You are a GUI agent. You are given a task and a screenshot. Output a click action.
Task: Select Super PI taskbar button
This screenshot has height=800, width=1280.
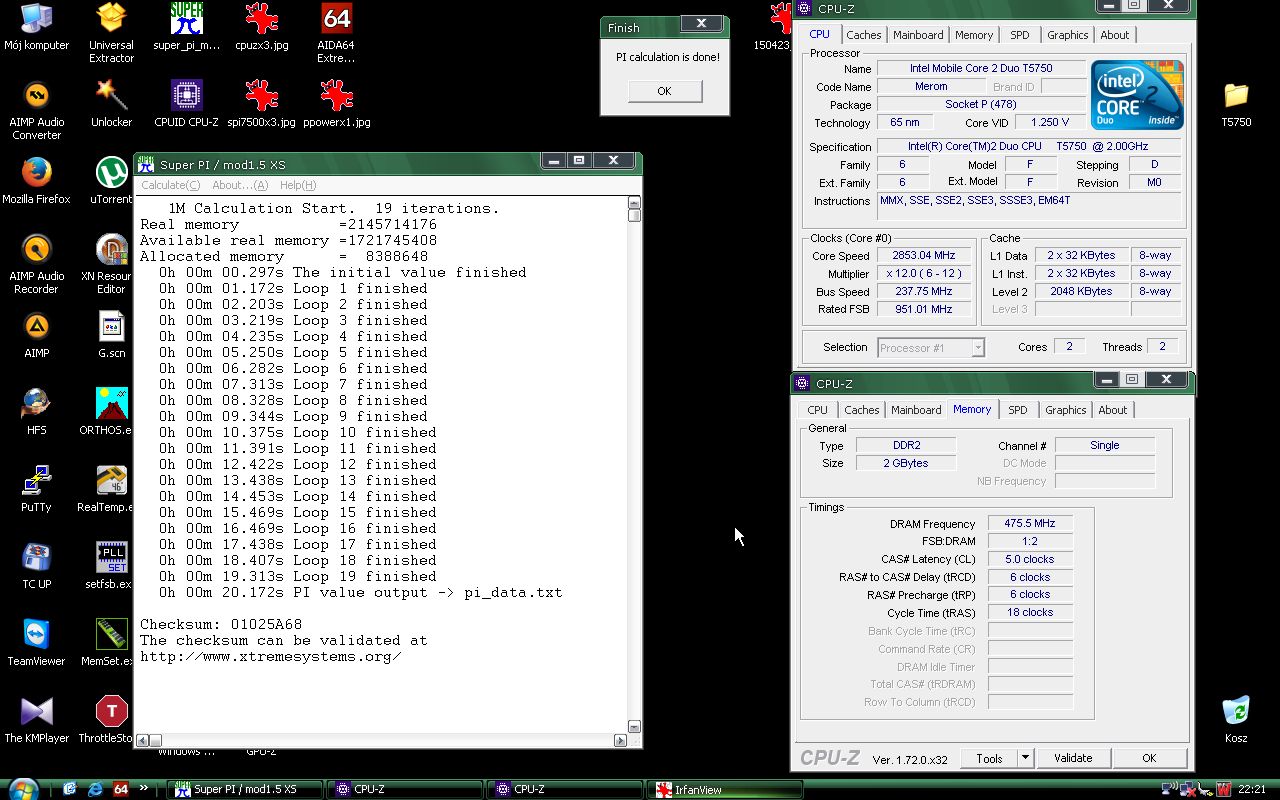244,789
